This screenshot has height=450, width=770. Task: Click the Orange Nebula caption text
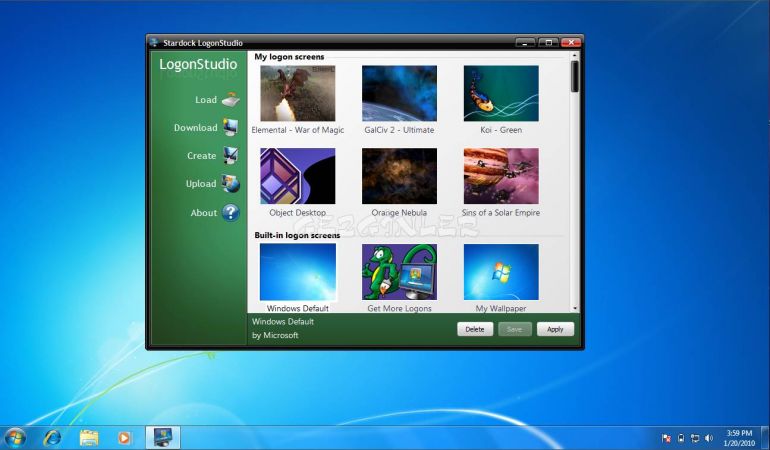(x=399, y=213)
